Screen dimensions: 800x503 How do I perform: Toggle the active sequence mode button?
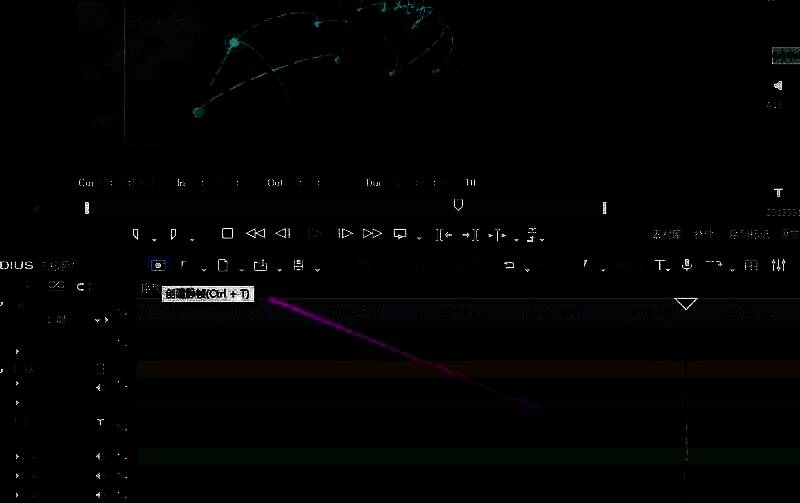158,265
